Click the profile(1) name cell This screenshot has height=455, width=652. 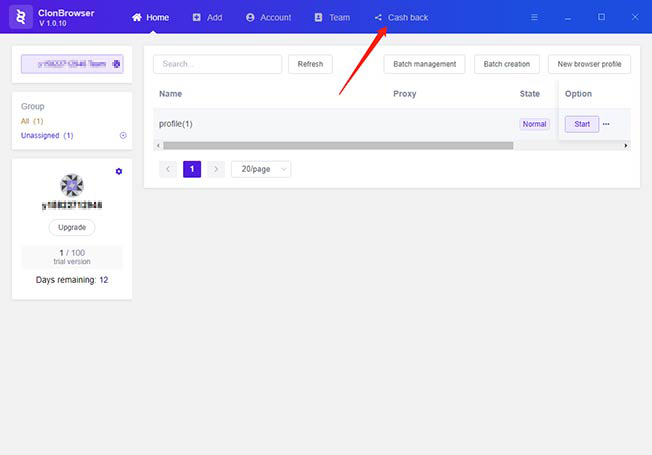click(x=175, y=124)
